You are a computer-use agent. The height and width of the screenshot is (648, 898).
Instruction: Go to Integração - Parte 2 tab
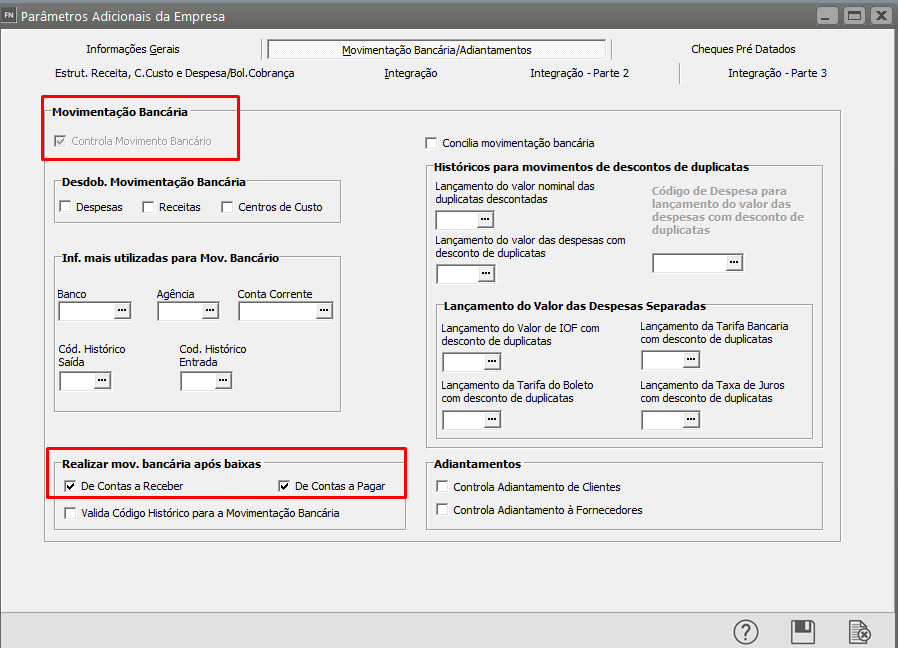(579, 73)
